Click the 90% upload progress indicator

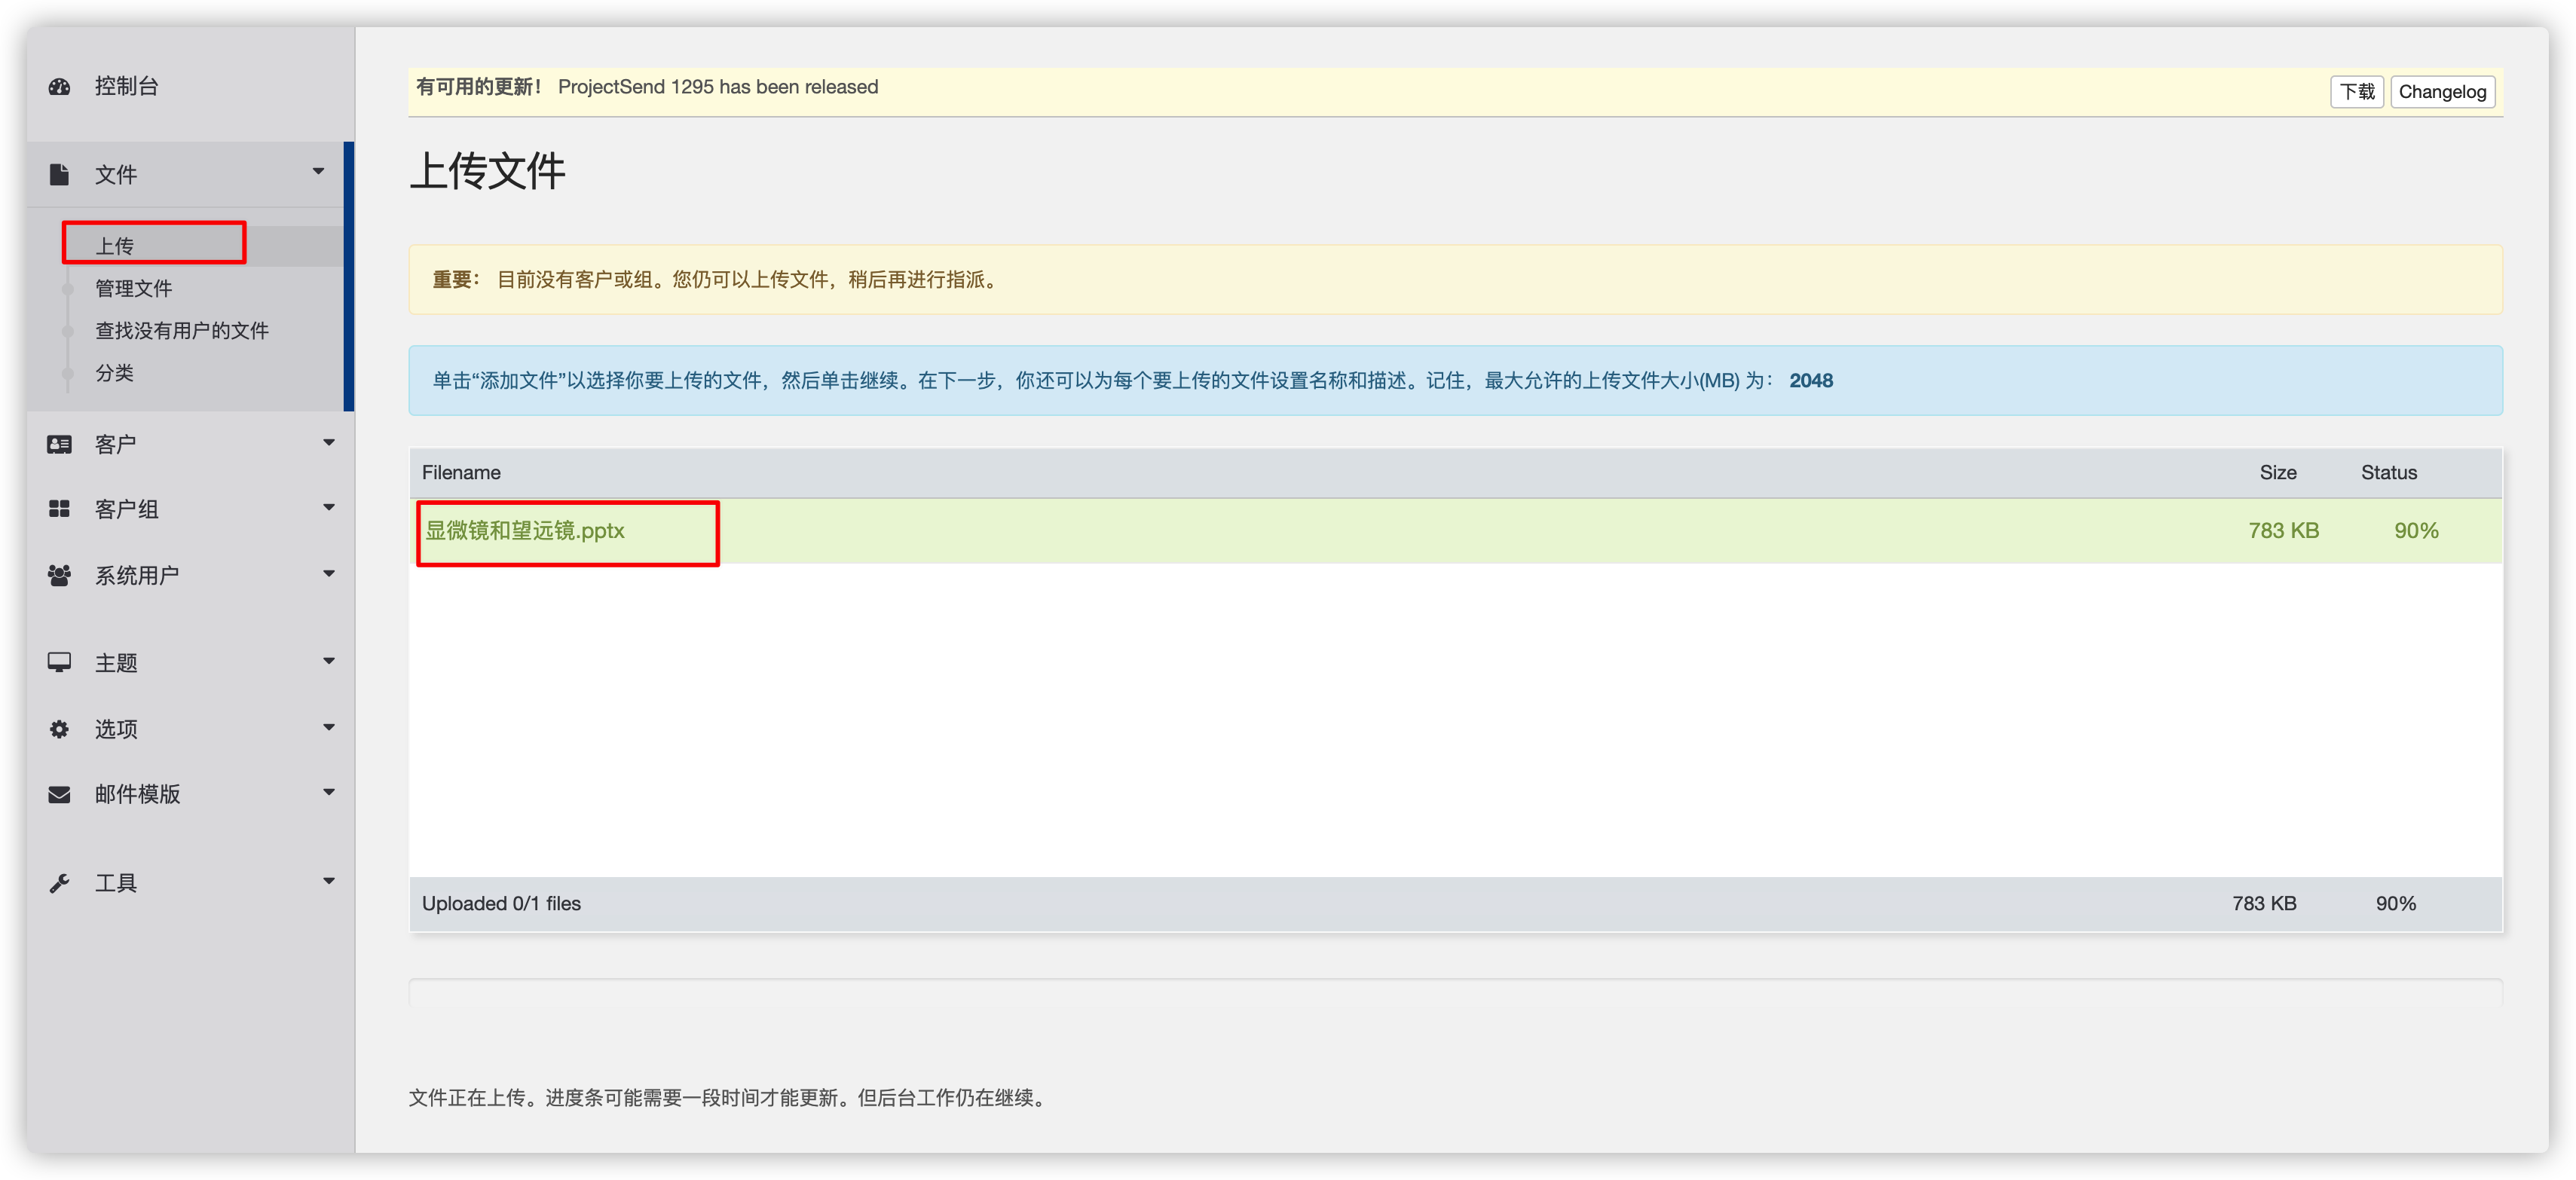click(x=2418, y=531)
